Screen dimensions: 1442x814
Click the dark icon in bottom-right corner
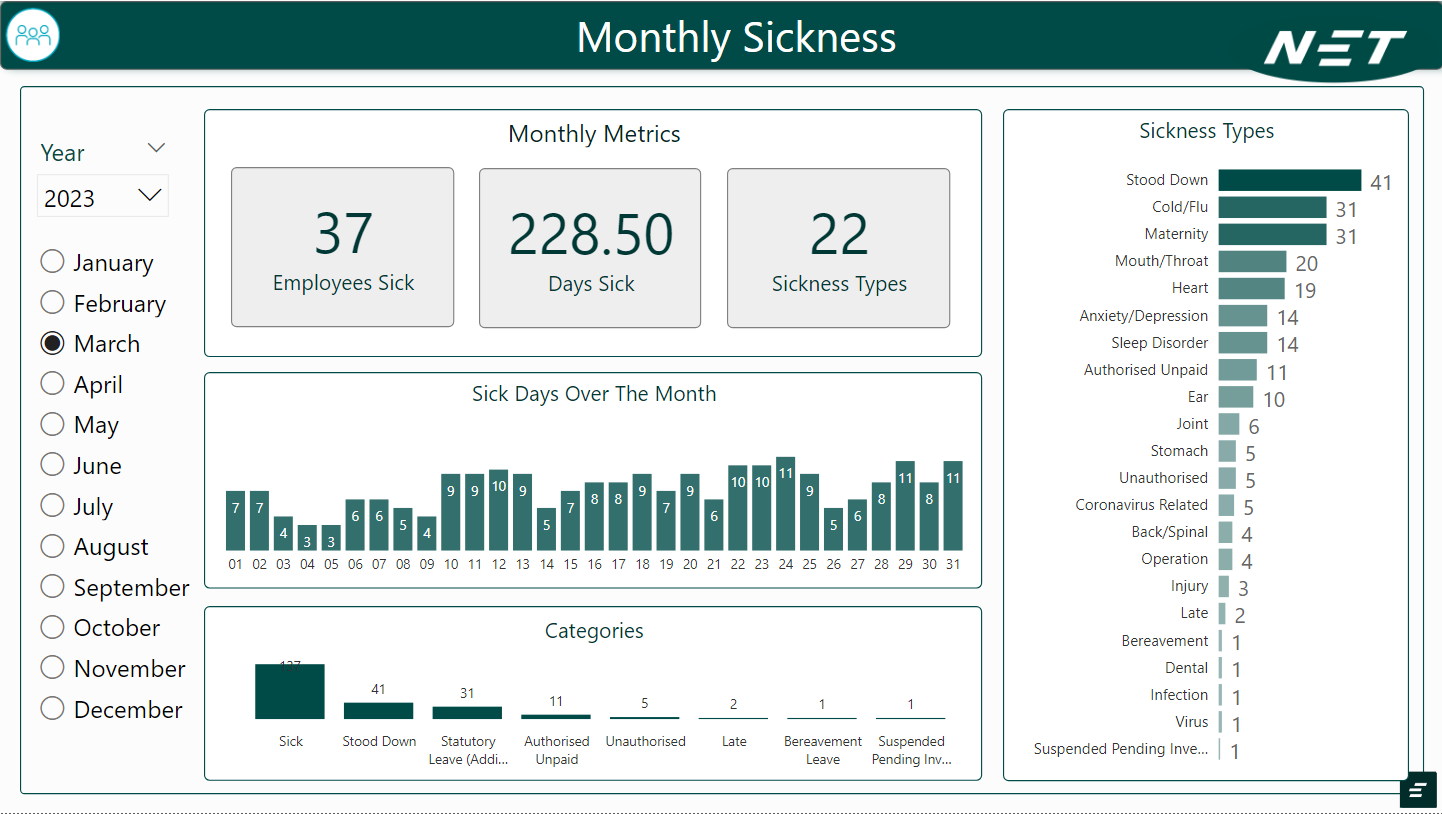1417,790
